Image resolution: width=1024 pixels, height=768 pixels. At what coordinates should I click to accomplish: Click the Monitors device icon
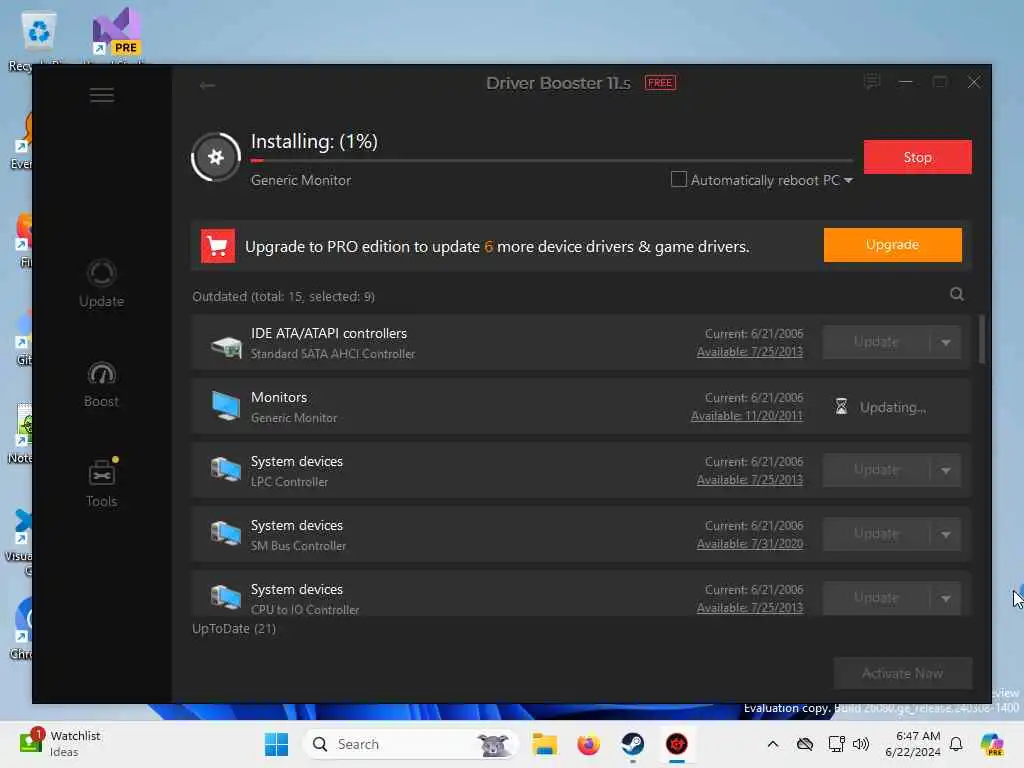226,407
